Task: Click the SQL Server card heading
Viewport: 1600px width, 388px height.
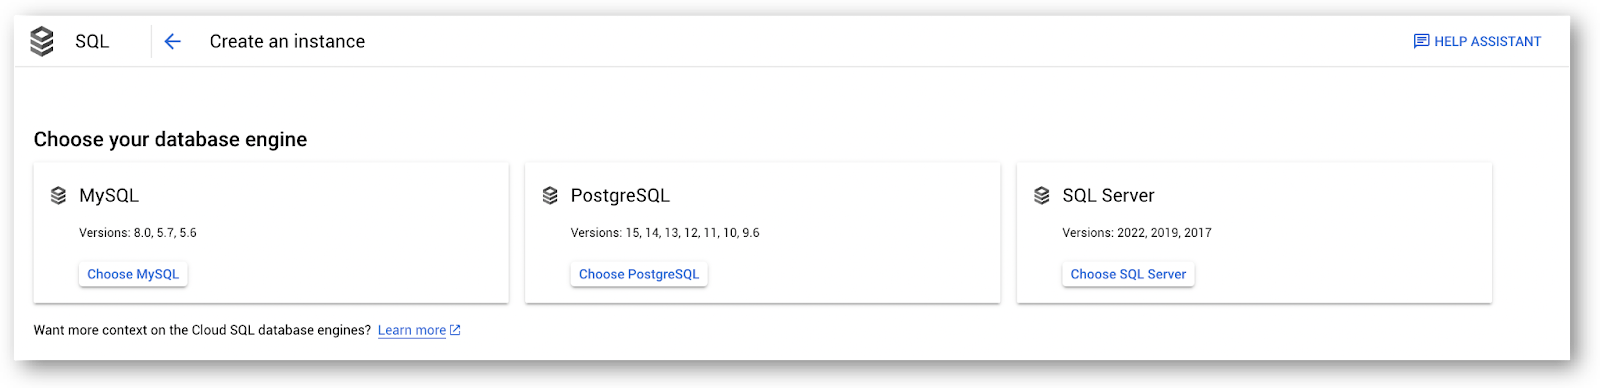Action: coord(1108,195)
